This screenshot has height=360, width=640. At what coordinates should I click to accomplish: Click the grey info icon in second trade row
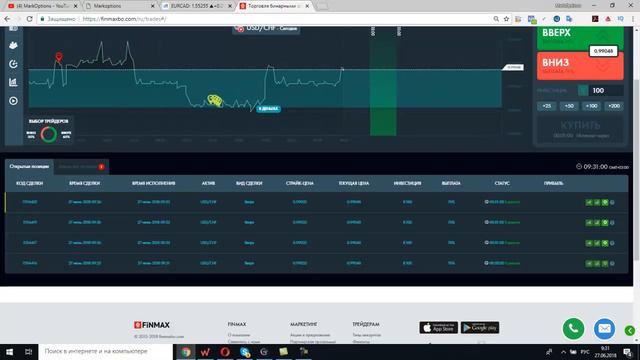pyautogui.click(x=612, y=223)
